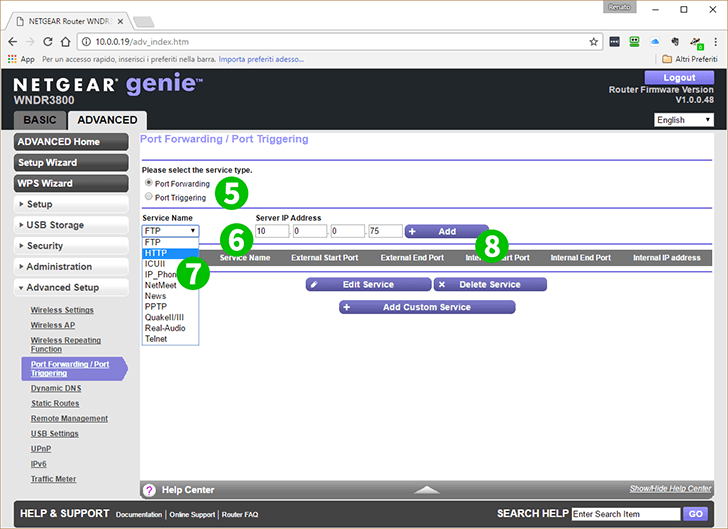Click the Importa preferiti adesso link
Image resolution: width=728 pixels, height=529 pixels.
click(261, 59)
